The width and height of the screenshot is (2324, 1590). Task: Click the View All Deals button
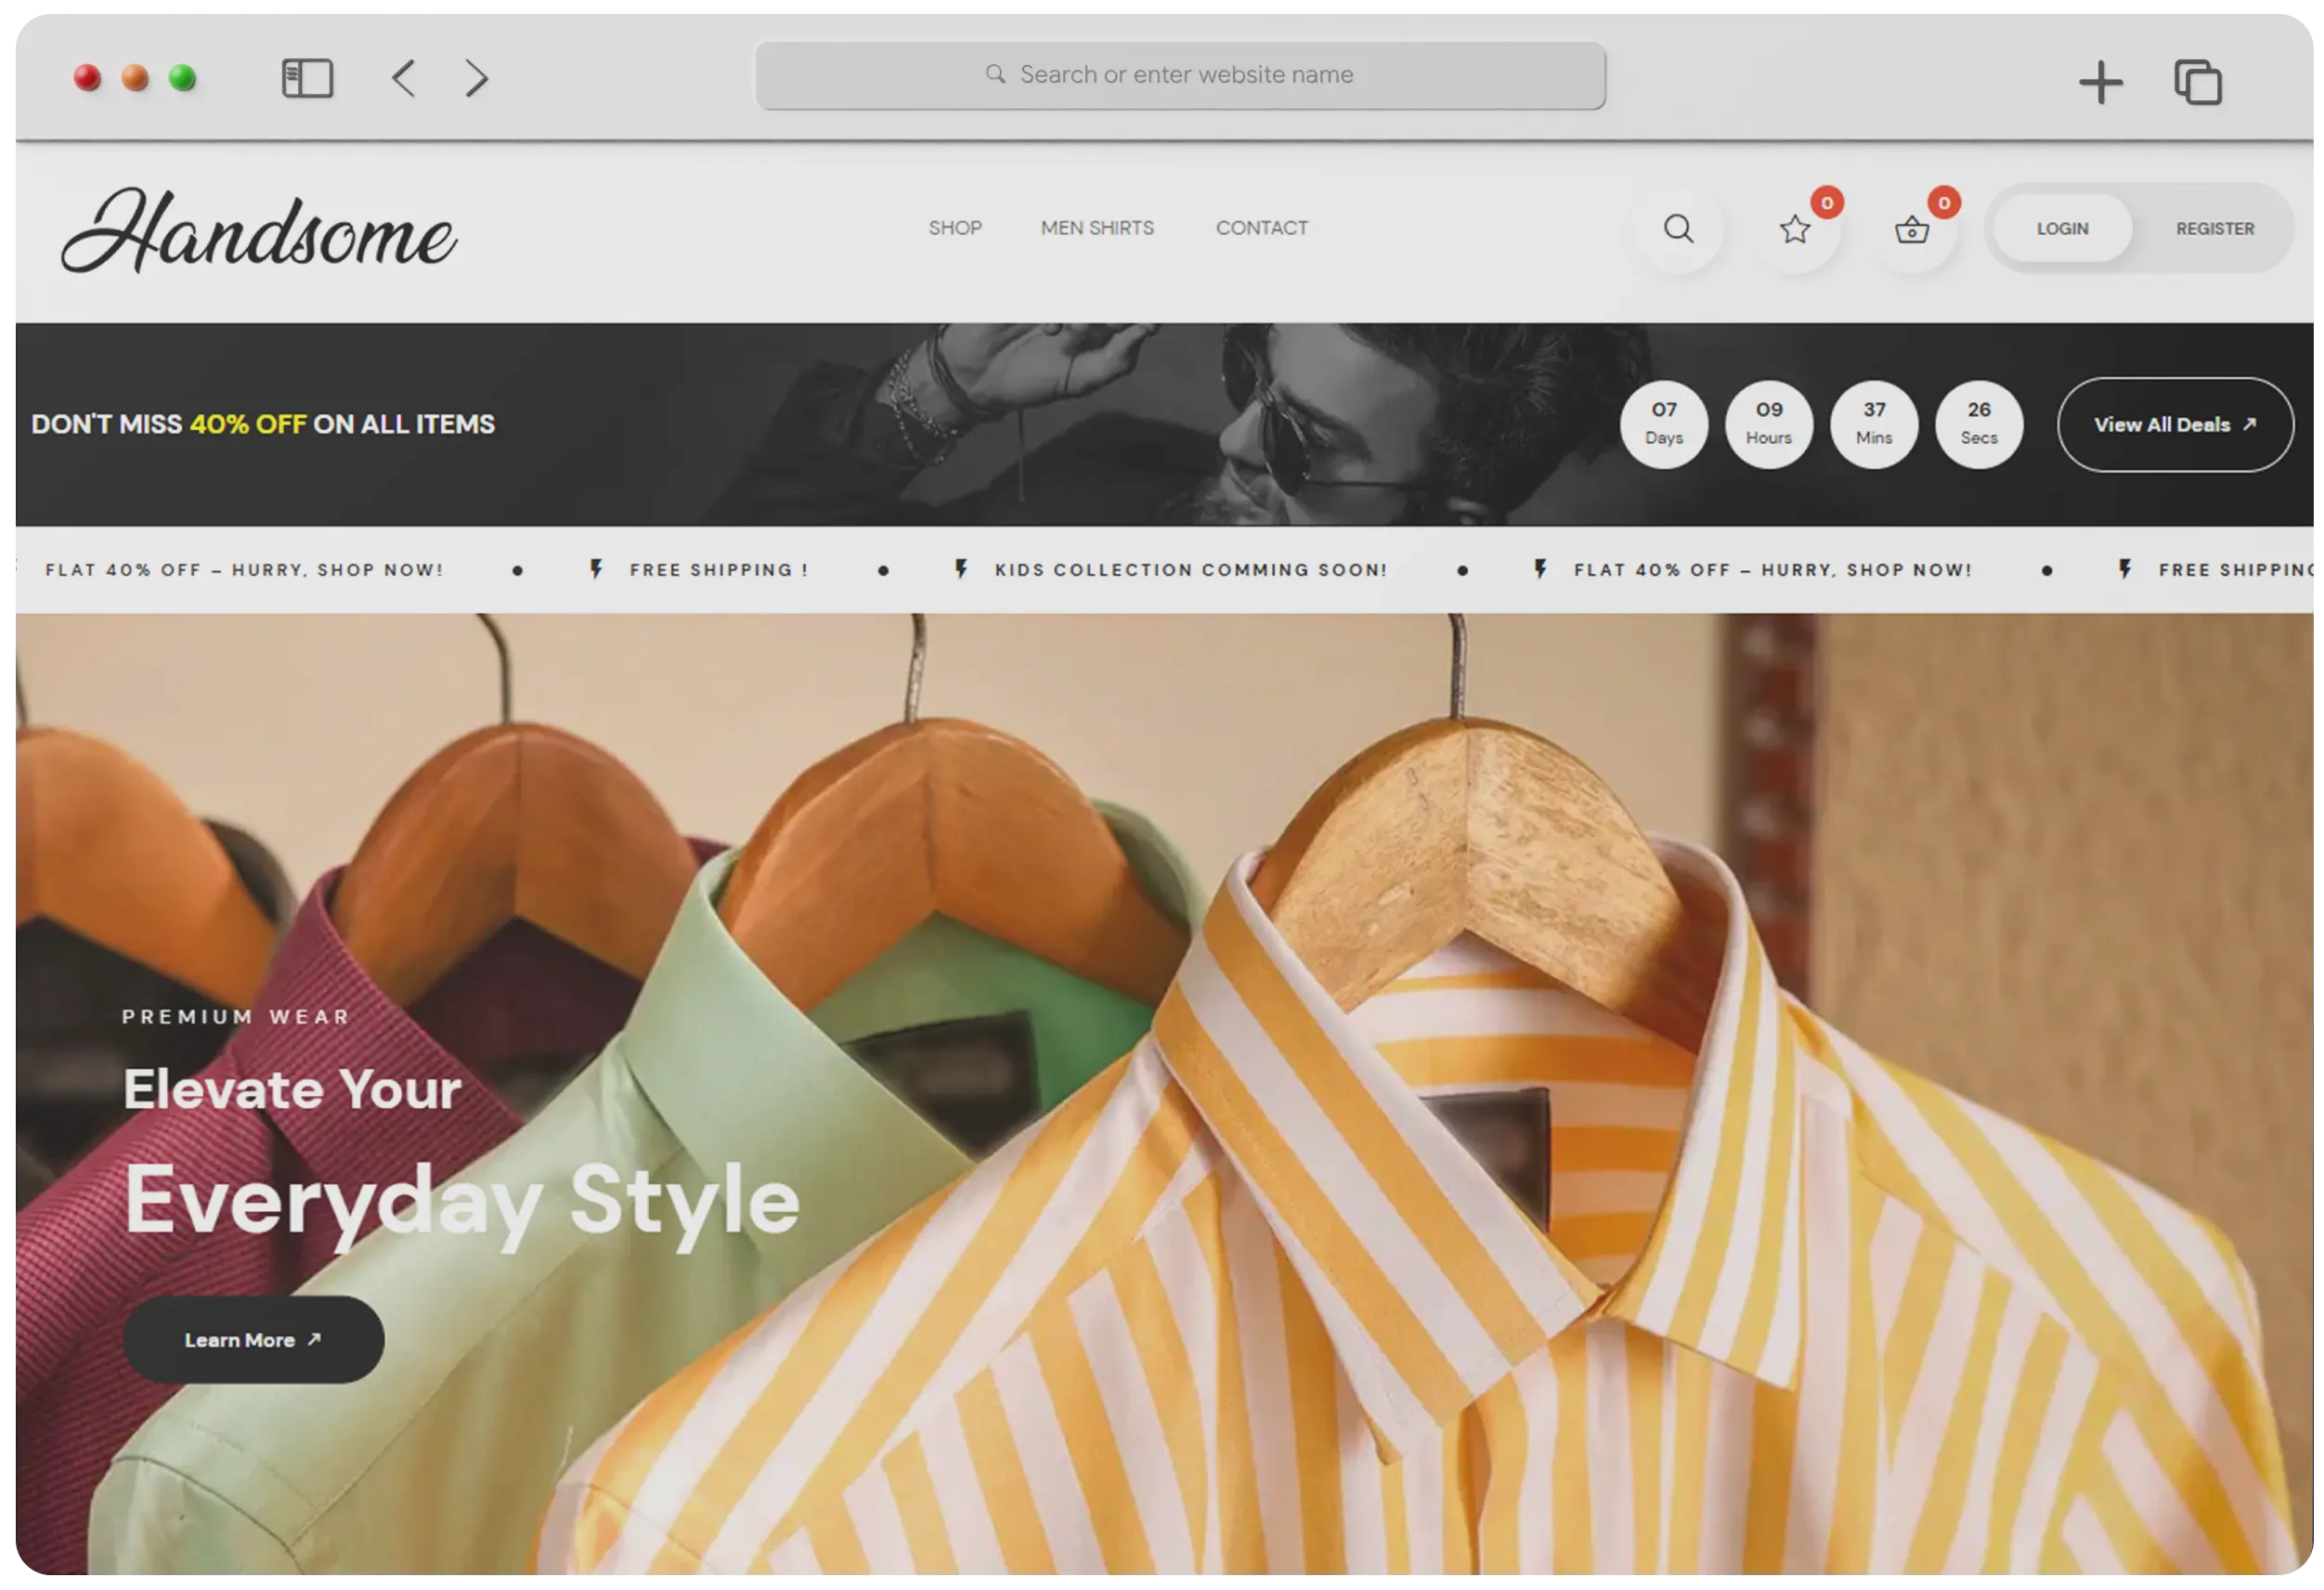[x=2174, y=425]
